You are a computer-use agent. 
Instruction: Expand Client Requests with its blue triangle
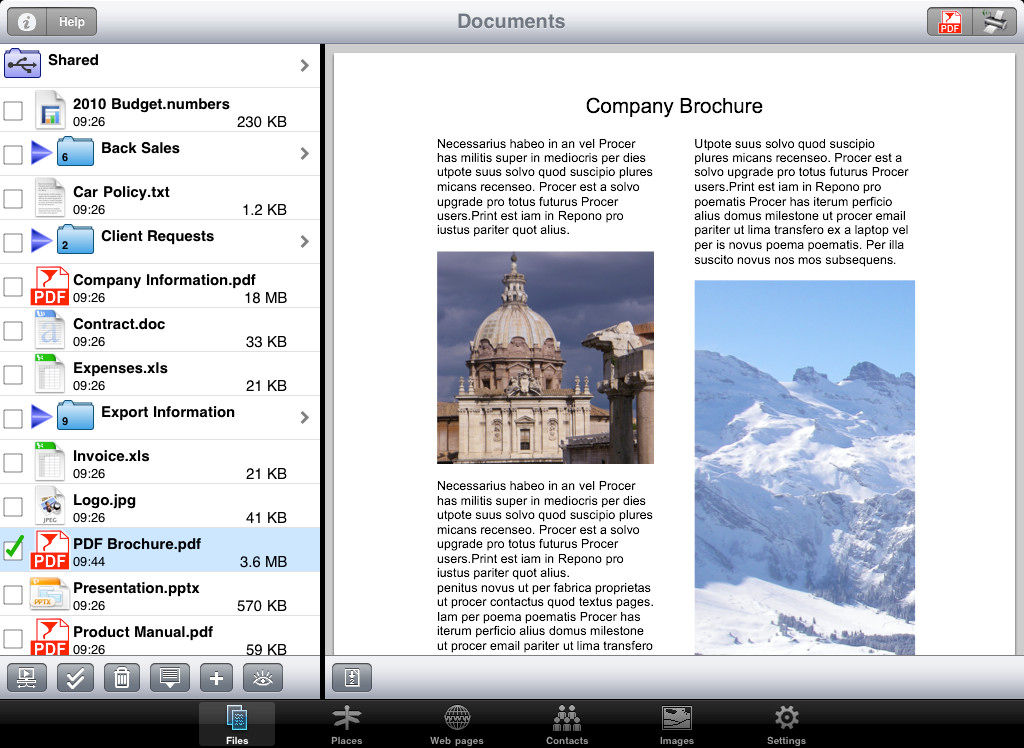click(41, 241)
